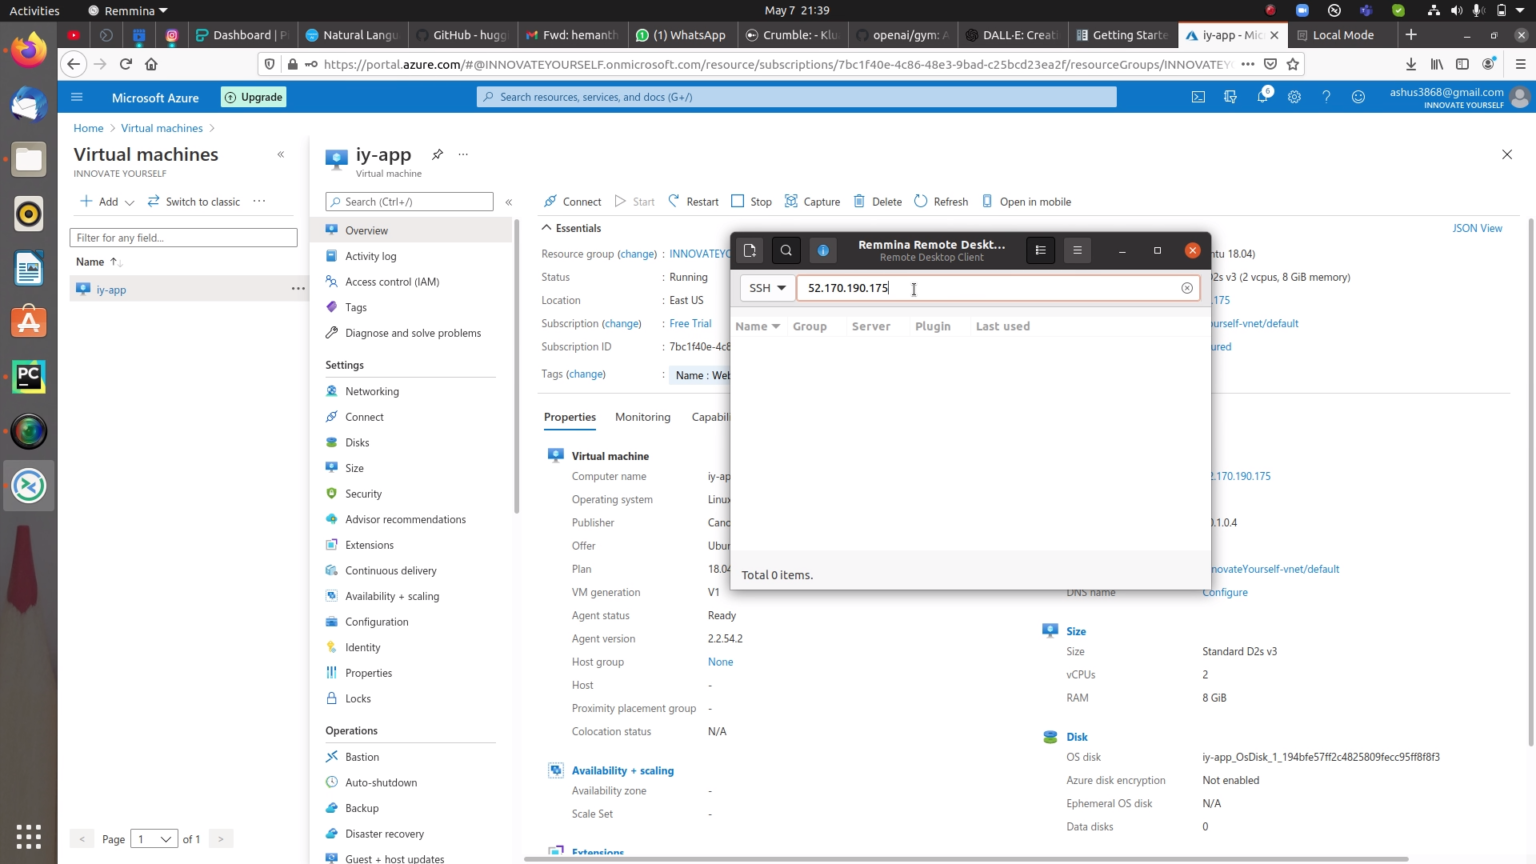Screen dimensions: 1536x864
Task: Open Azure notifications bell
Action: coord(1261,97)
